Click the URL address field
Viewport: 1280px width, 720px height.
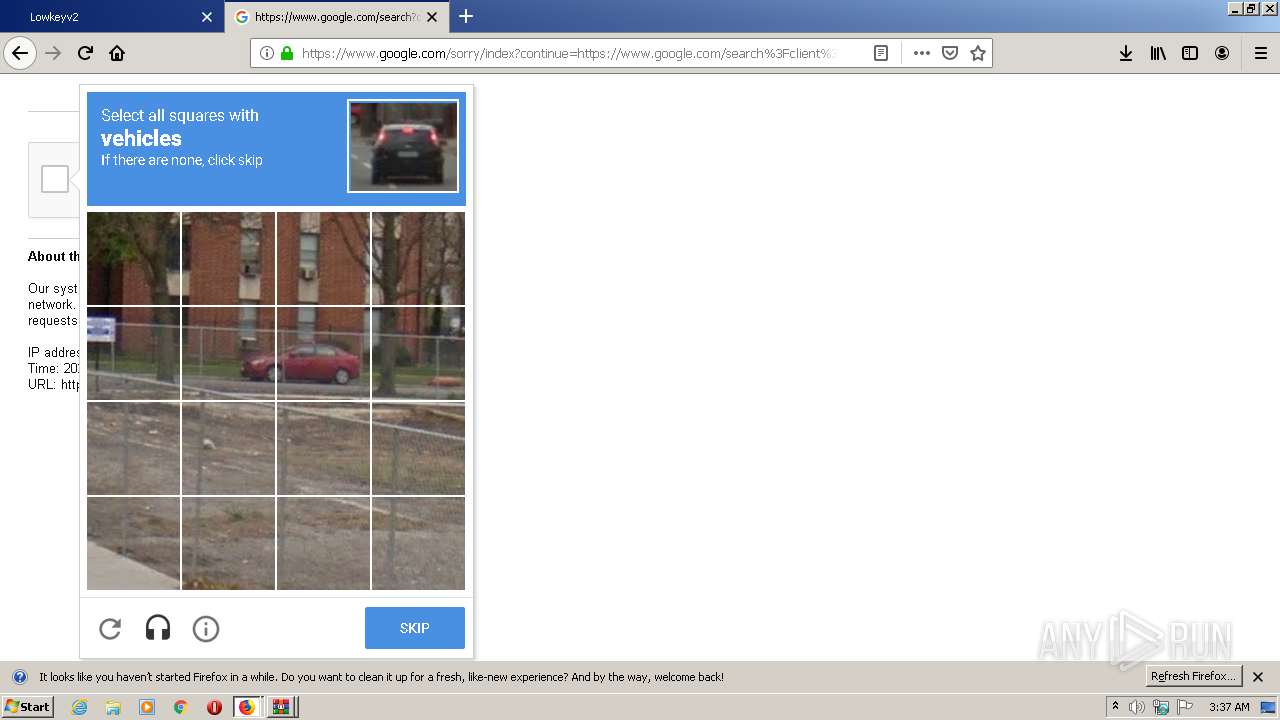570,53
